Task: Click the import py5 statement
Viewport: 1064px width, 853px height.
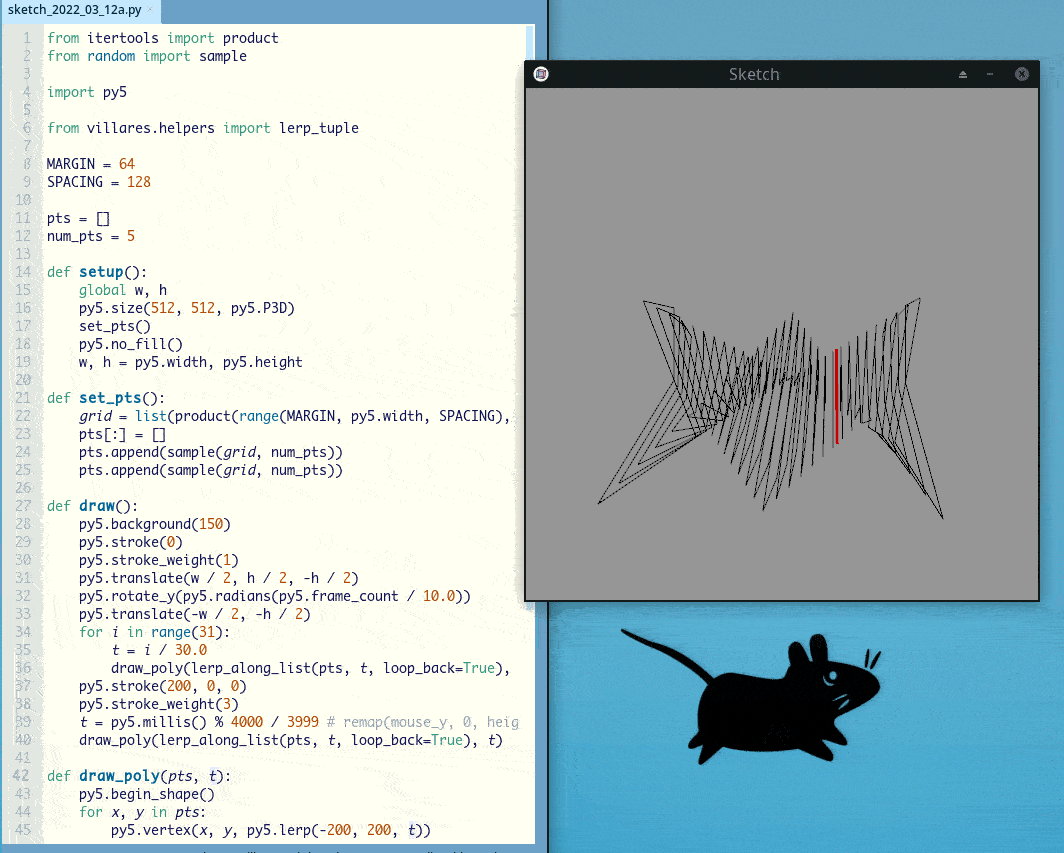Action: tap(86, 92)
